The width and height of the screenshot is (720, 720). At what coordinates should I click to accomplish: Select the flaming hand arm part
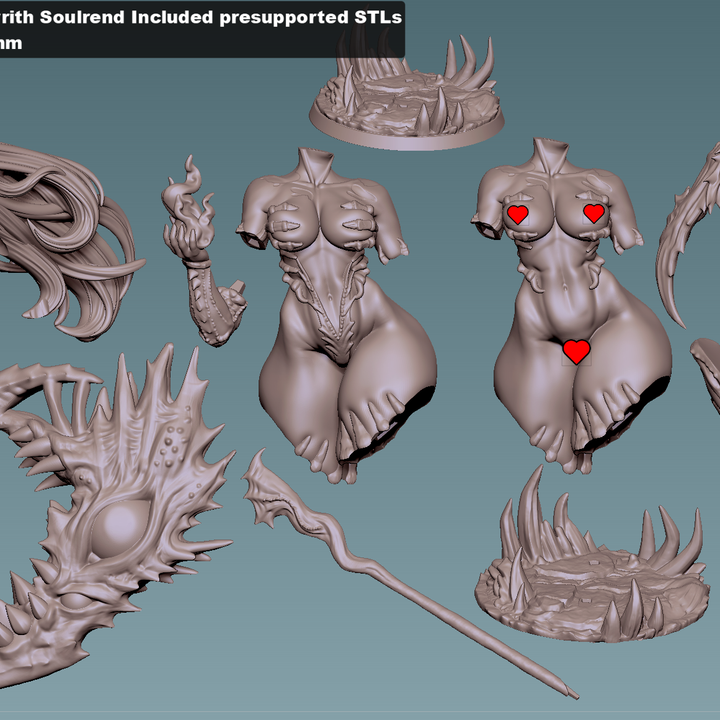click(202, 252)
